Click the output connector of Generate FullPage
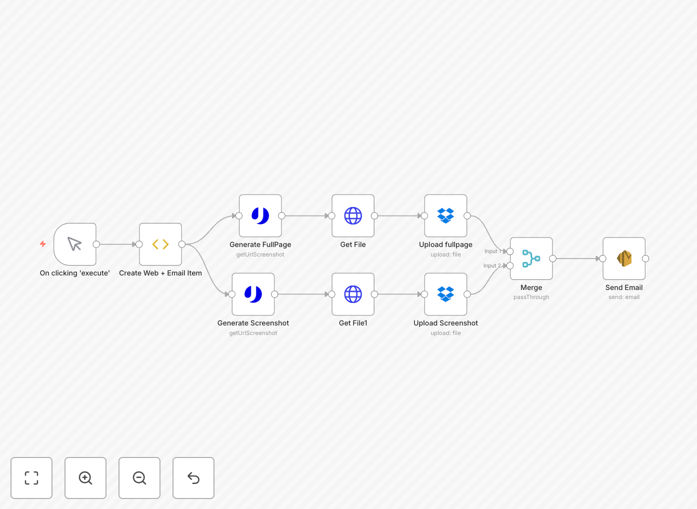This screenshot has height=509, width=697. pos(282,216)
